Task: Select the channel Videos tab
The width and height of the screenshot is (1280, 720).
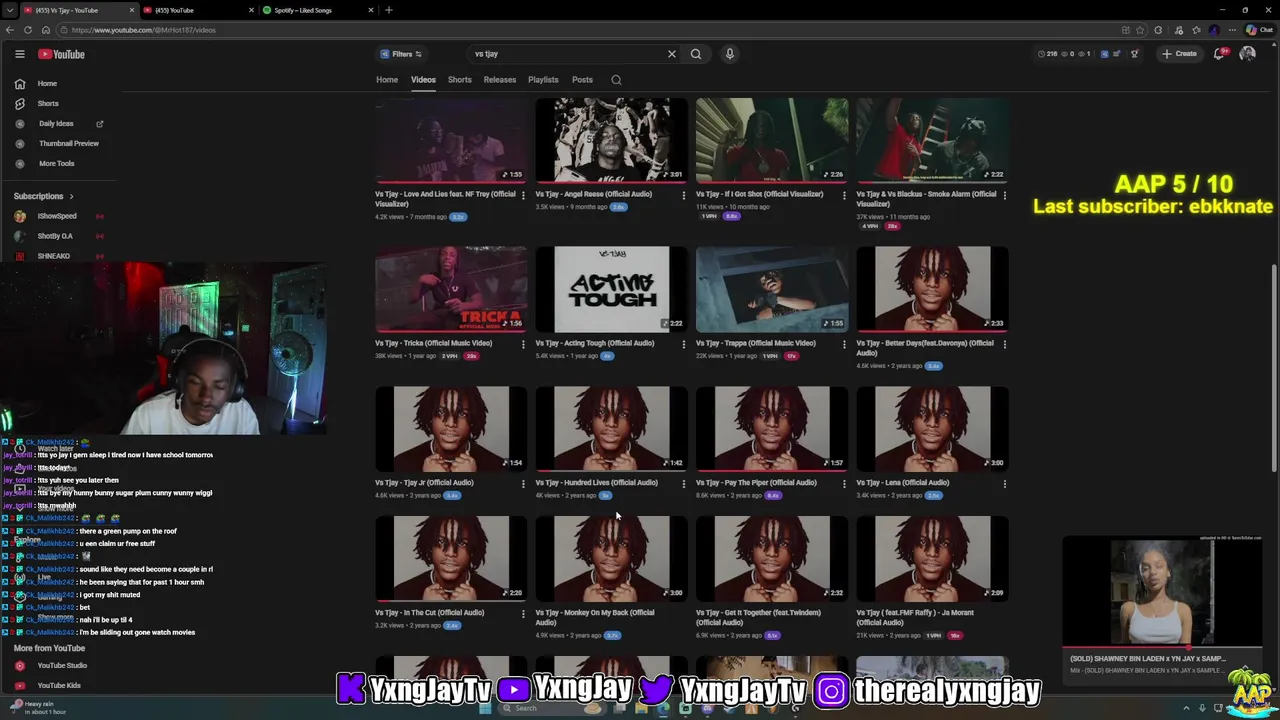Action: click(x=423, y=80)
